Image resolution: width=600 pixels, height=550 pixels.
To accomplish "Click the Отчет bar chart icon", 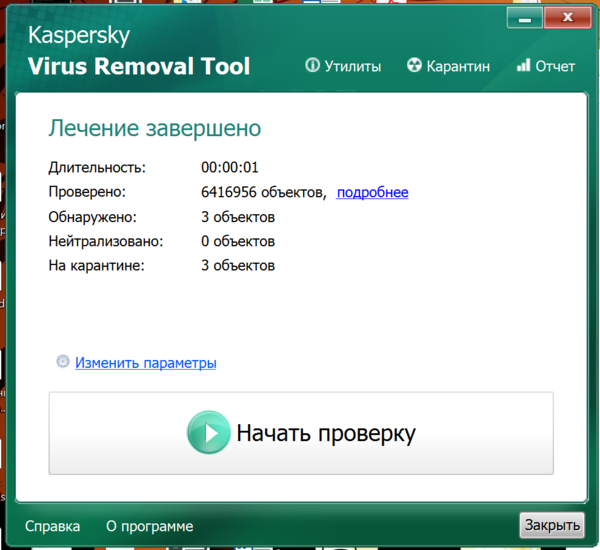I will tap(523, 67).
